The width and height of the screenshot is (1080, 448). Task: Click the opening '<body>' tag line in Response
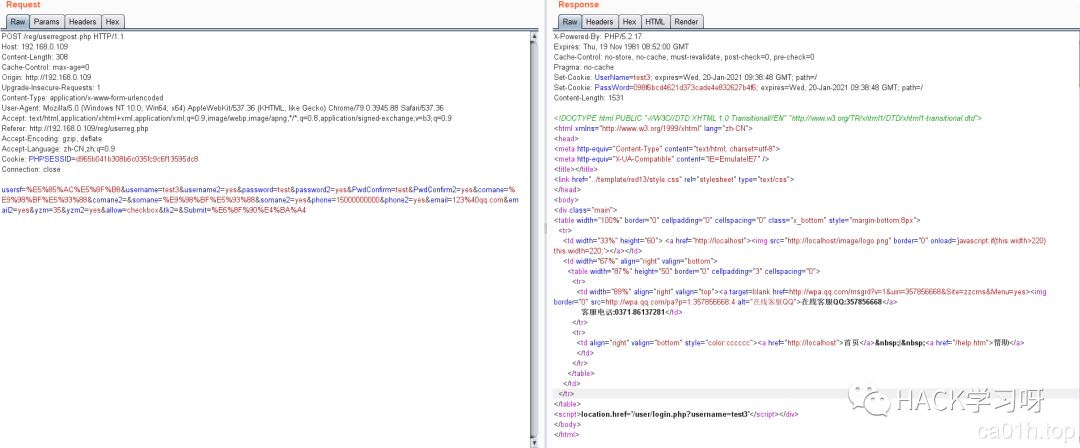(567, 200)
